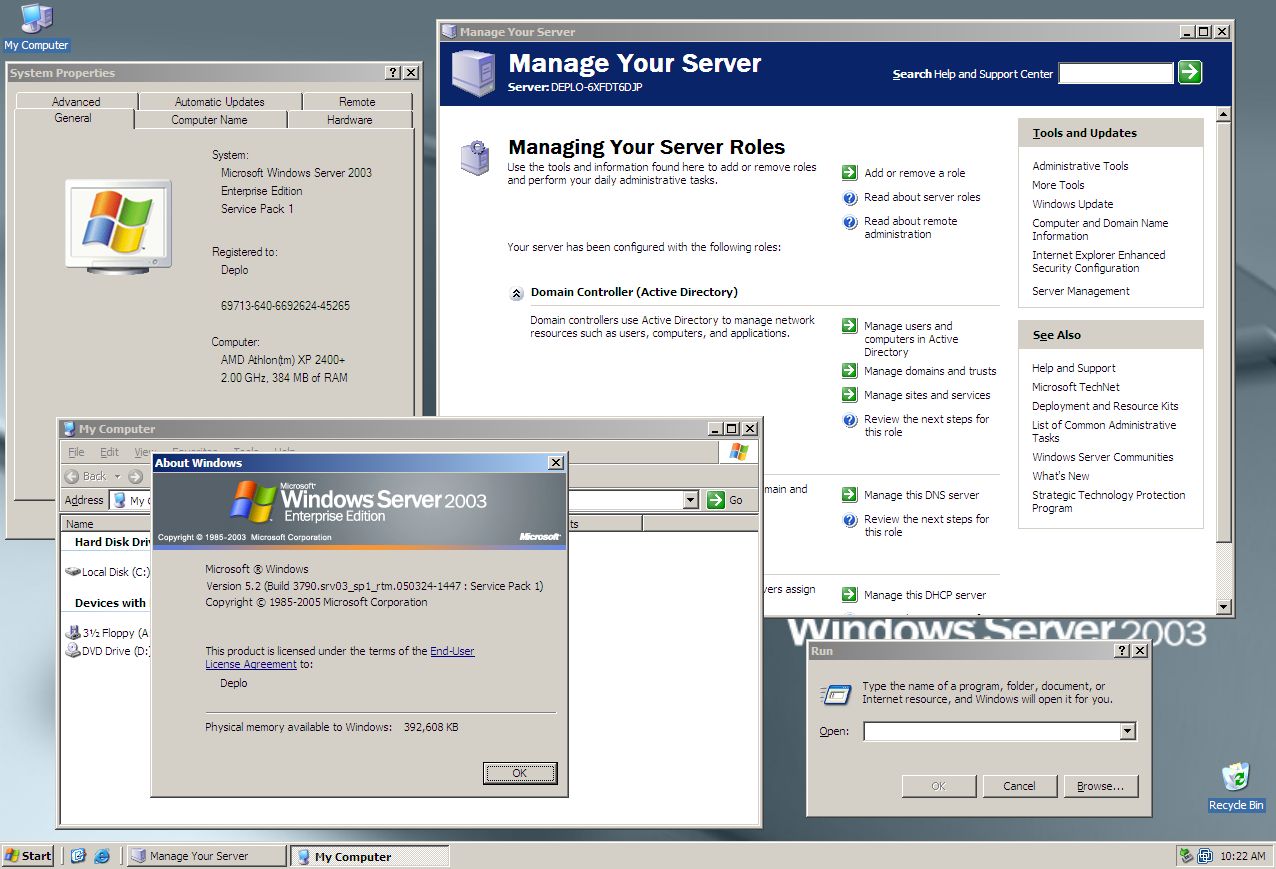Click arrow icon for Manage this DHCP server
1276x869 pixels.
pyautogui.click(x=849, y=595)
